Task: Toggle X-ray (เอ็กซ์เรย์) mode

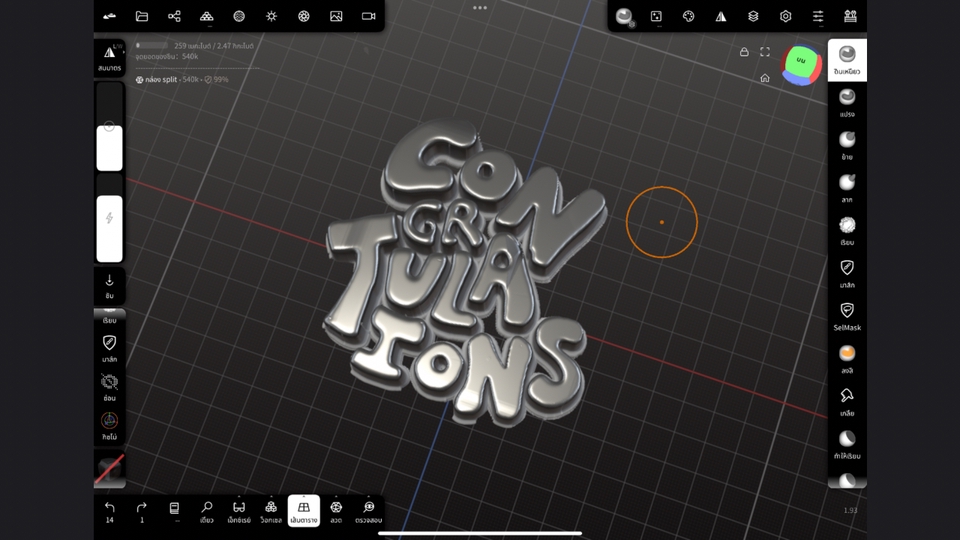Action: pyautogui.click(x=239, y=511)
